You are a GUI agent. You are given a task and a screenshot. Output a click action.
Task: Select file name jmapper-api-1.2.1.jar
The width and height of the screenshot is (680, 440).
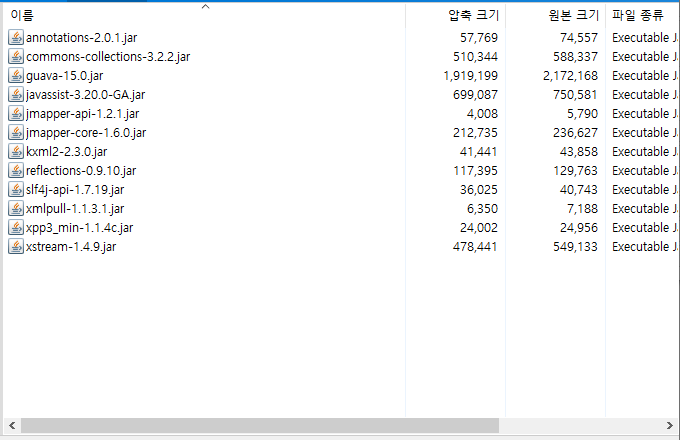82,114
